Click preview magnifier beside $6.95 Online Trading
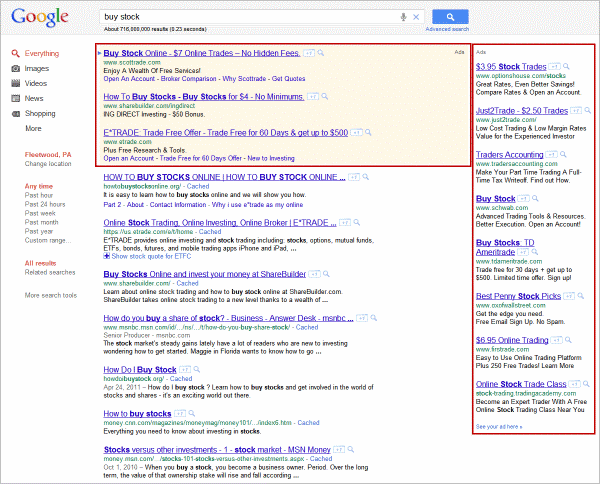This screenshot has height=484, width=600. click(x=568, y=340)
